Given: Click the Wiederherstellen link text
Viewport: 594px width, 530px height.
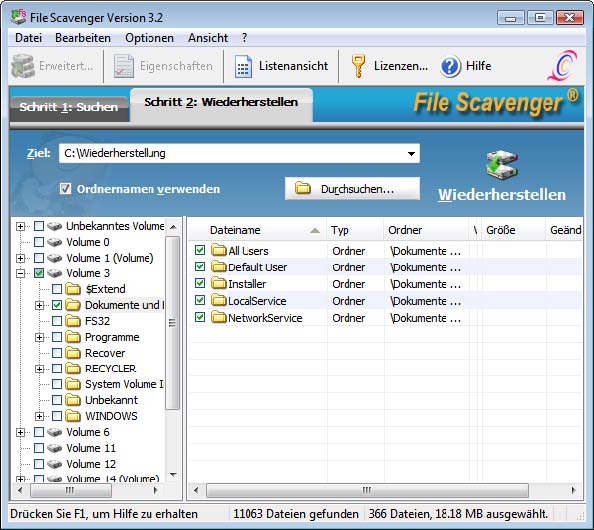Looking at the screenshot, I should [502, 194].
